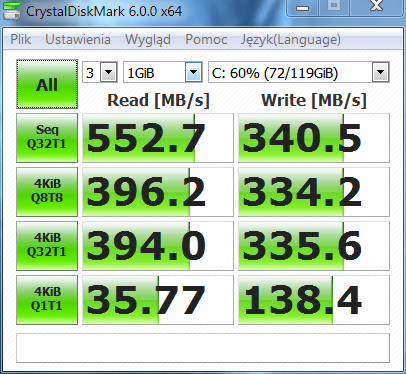Expand the C: drive selection dropdown
The height and width of the screenshot is (374, 406).
(381, 72)
